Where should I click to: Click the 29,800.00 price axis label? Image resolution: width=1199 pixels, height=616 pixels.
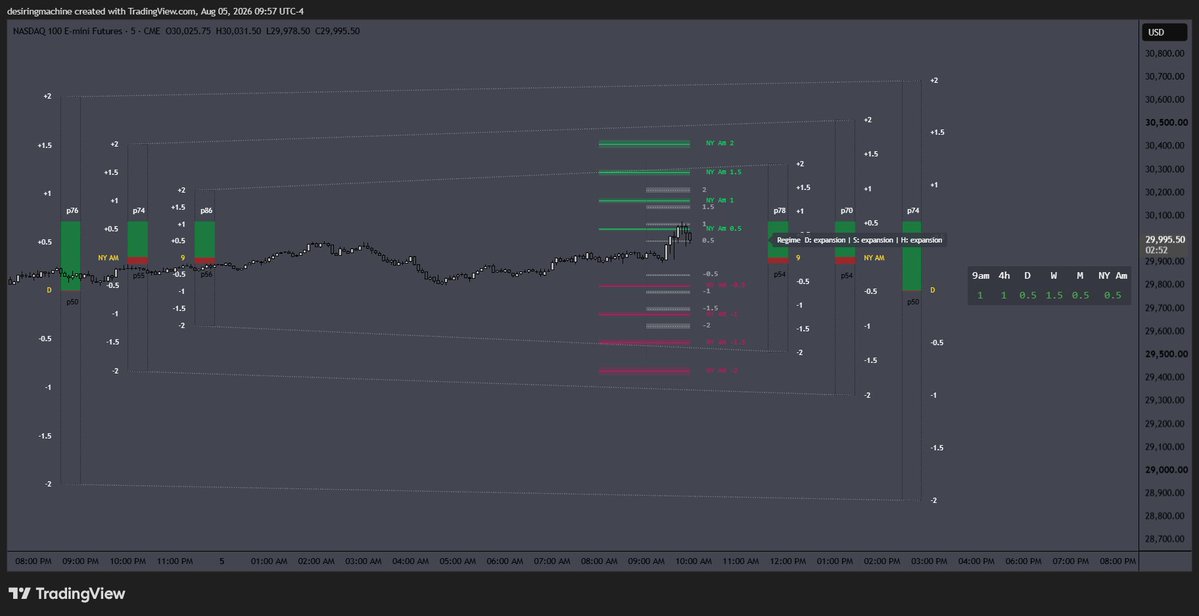(1165, 285)
